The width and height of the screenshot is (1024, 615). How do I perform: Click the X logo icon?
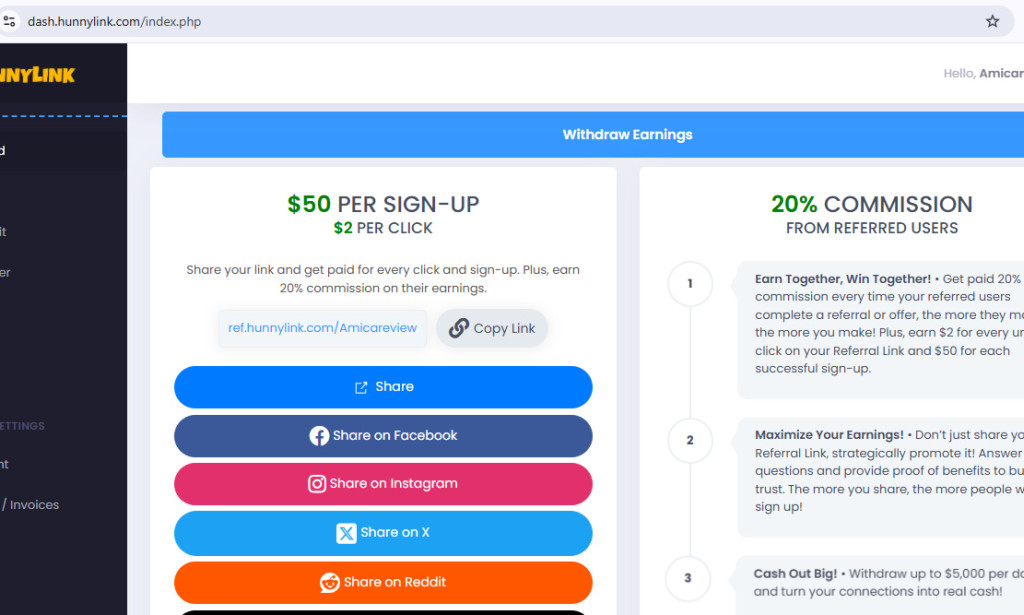pos(346,533)
